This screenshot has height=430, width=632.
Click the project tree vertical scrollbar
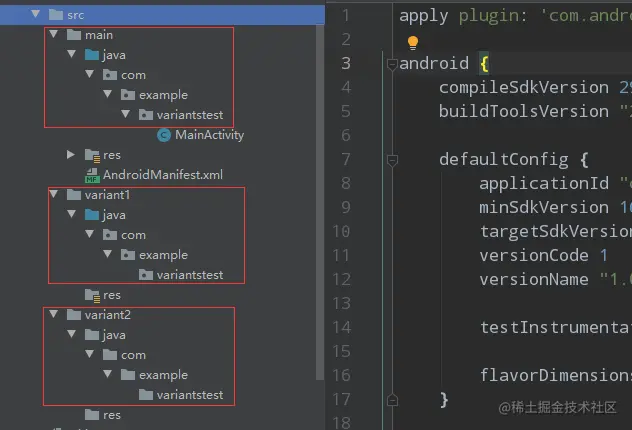pos(320,201)
